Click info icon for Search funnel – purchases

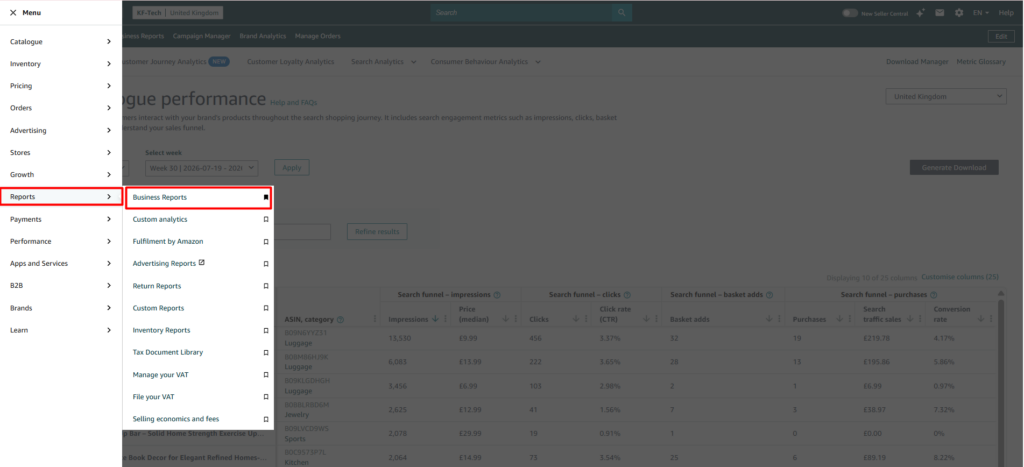click(x=934, y=295)
